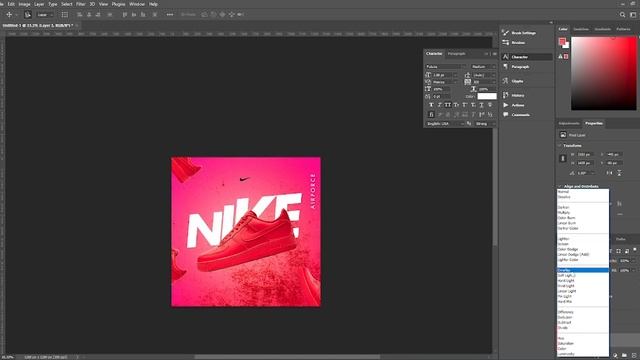Click the flip horizontal icon in Transform
The image size is (640, 360).
pyautogui.click(x=609, y=173)
